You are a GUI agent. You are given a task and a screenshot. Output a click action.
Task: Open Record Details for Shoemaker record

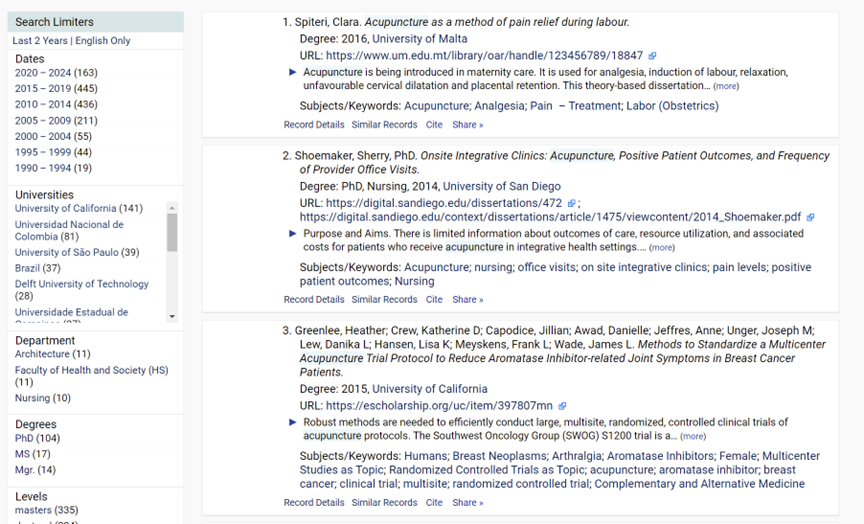pos(314,300)
